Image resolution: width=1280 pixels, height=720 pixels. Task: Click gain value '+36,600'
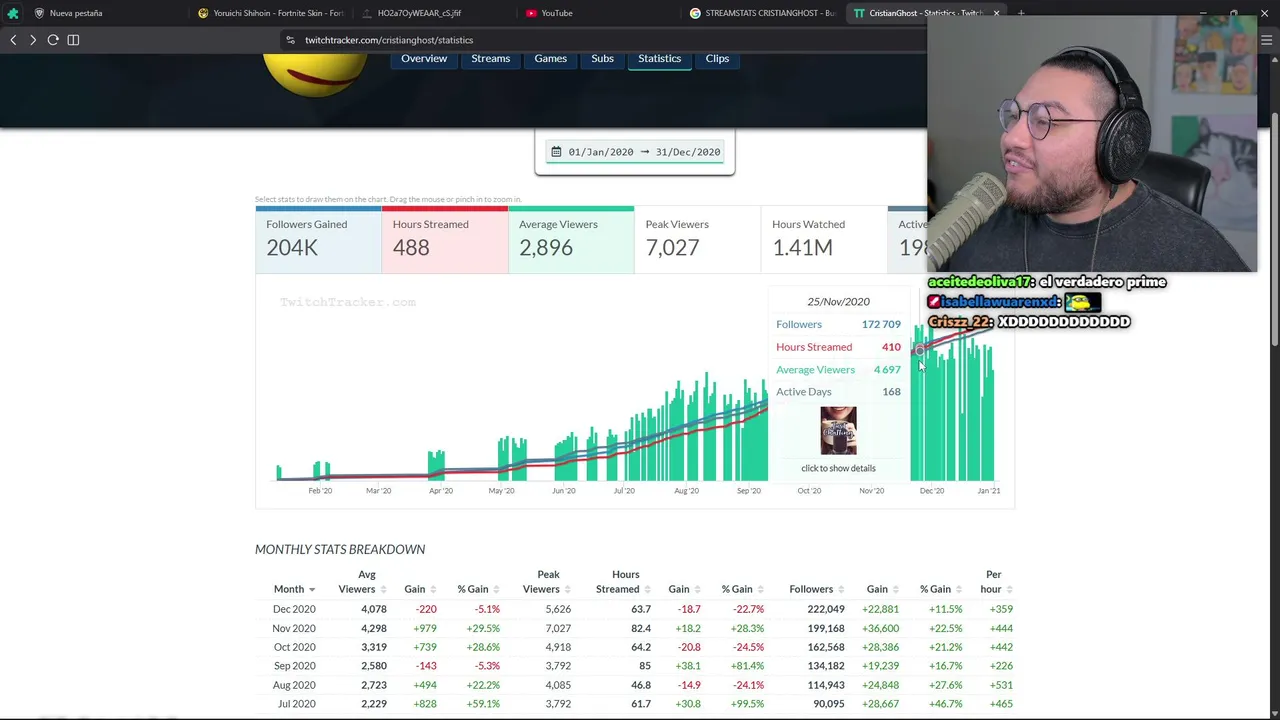coord(879,628)
